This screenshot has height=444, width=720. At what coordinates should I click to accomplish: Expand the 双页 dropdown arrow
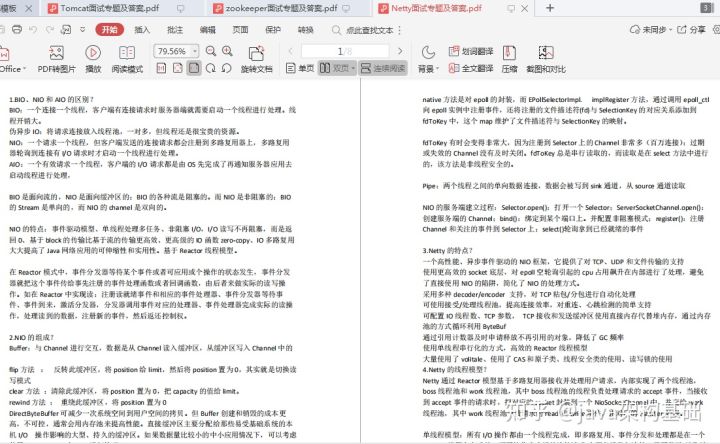tap(353, 68)
